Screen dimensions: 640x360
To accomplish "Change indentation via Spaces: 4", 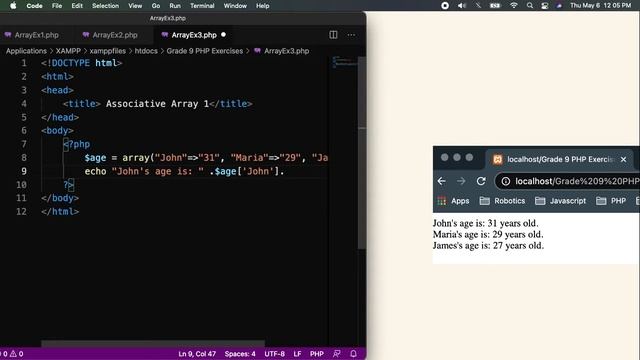I will pos(240,354).
